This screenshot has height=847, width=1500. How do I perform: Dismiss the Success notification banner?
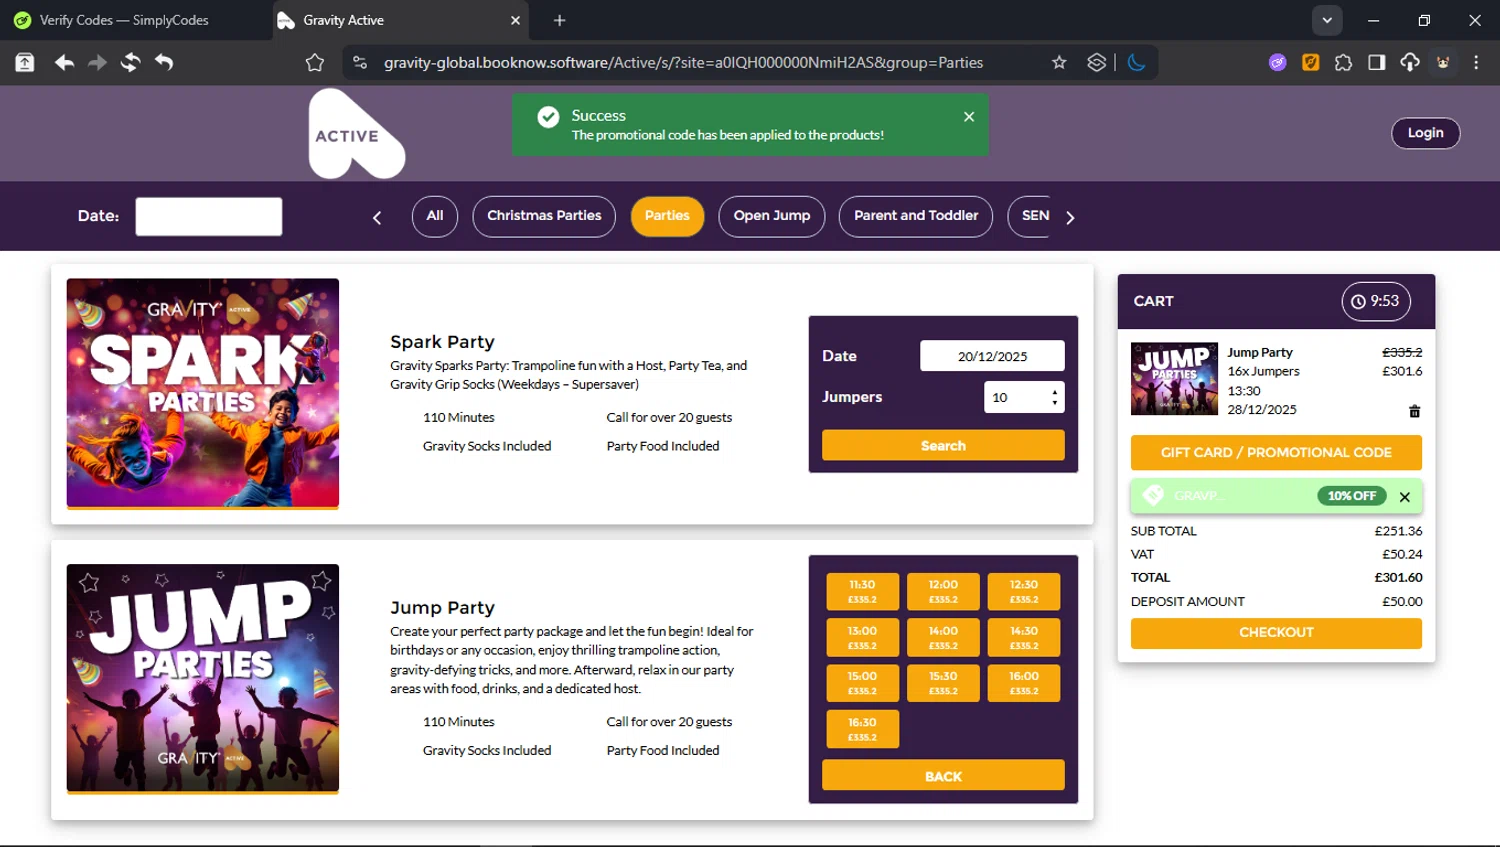[969, 116]
